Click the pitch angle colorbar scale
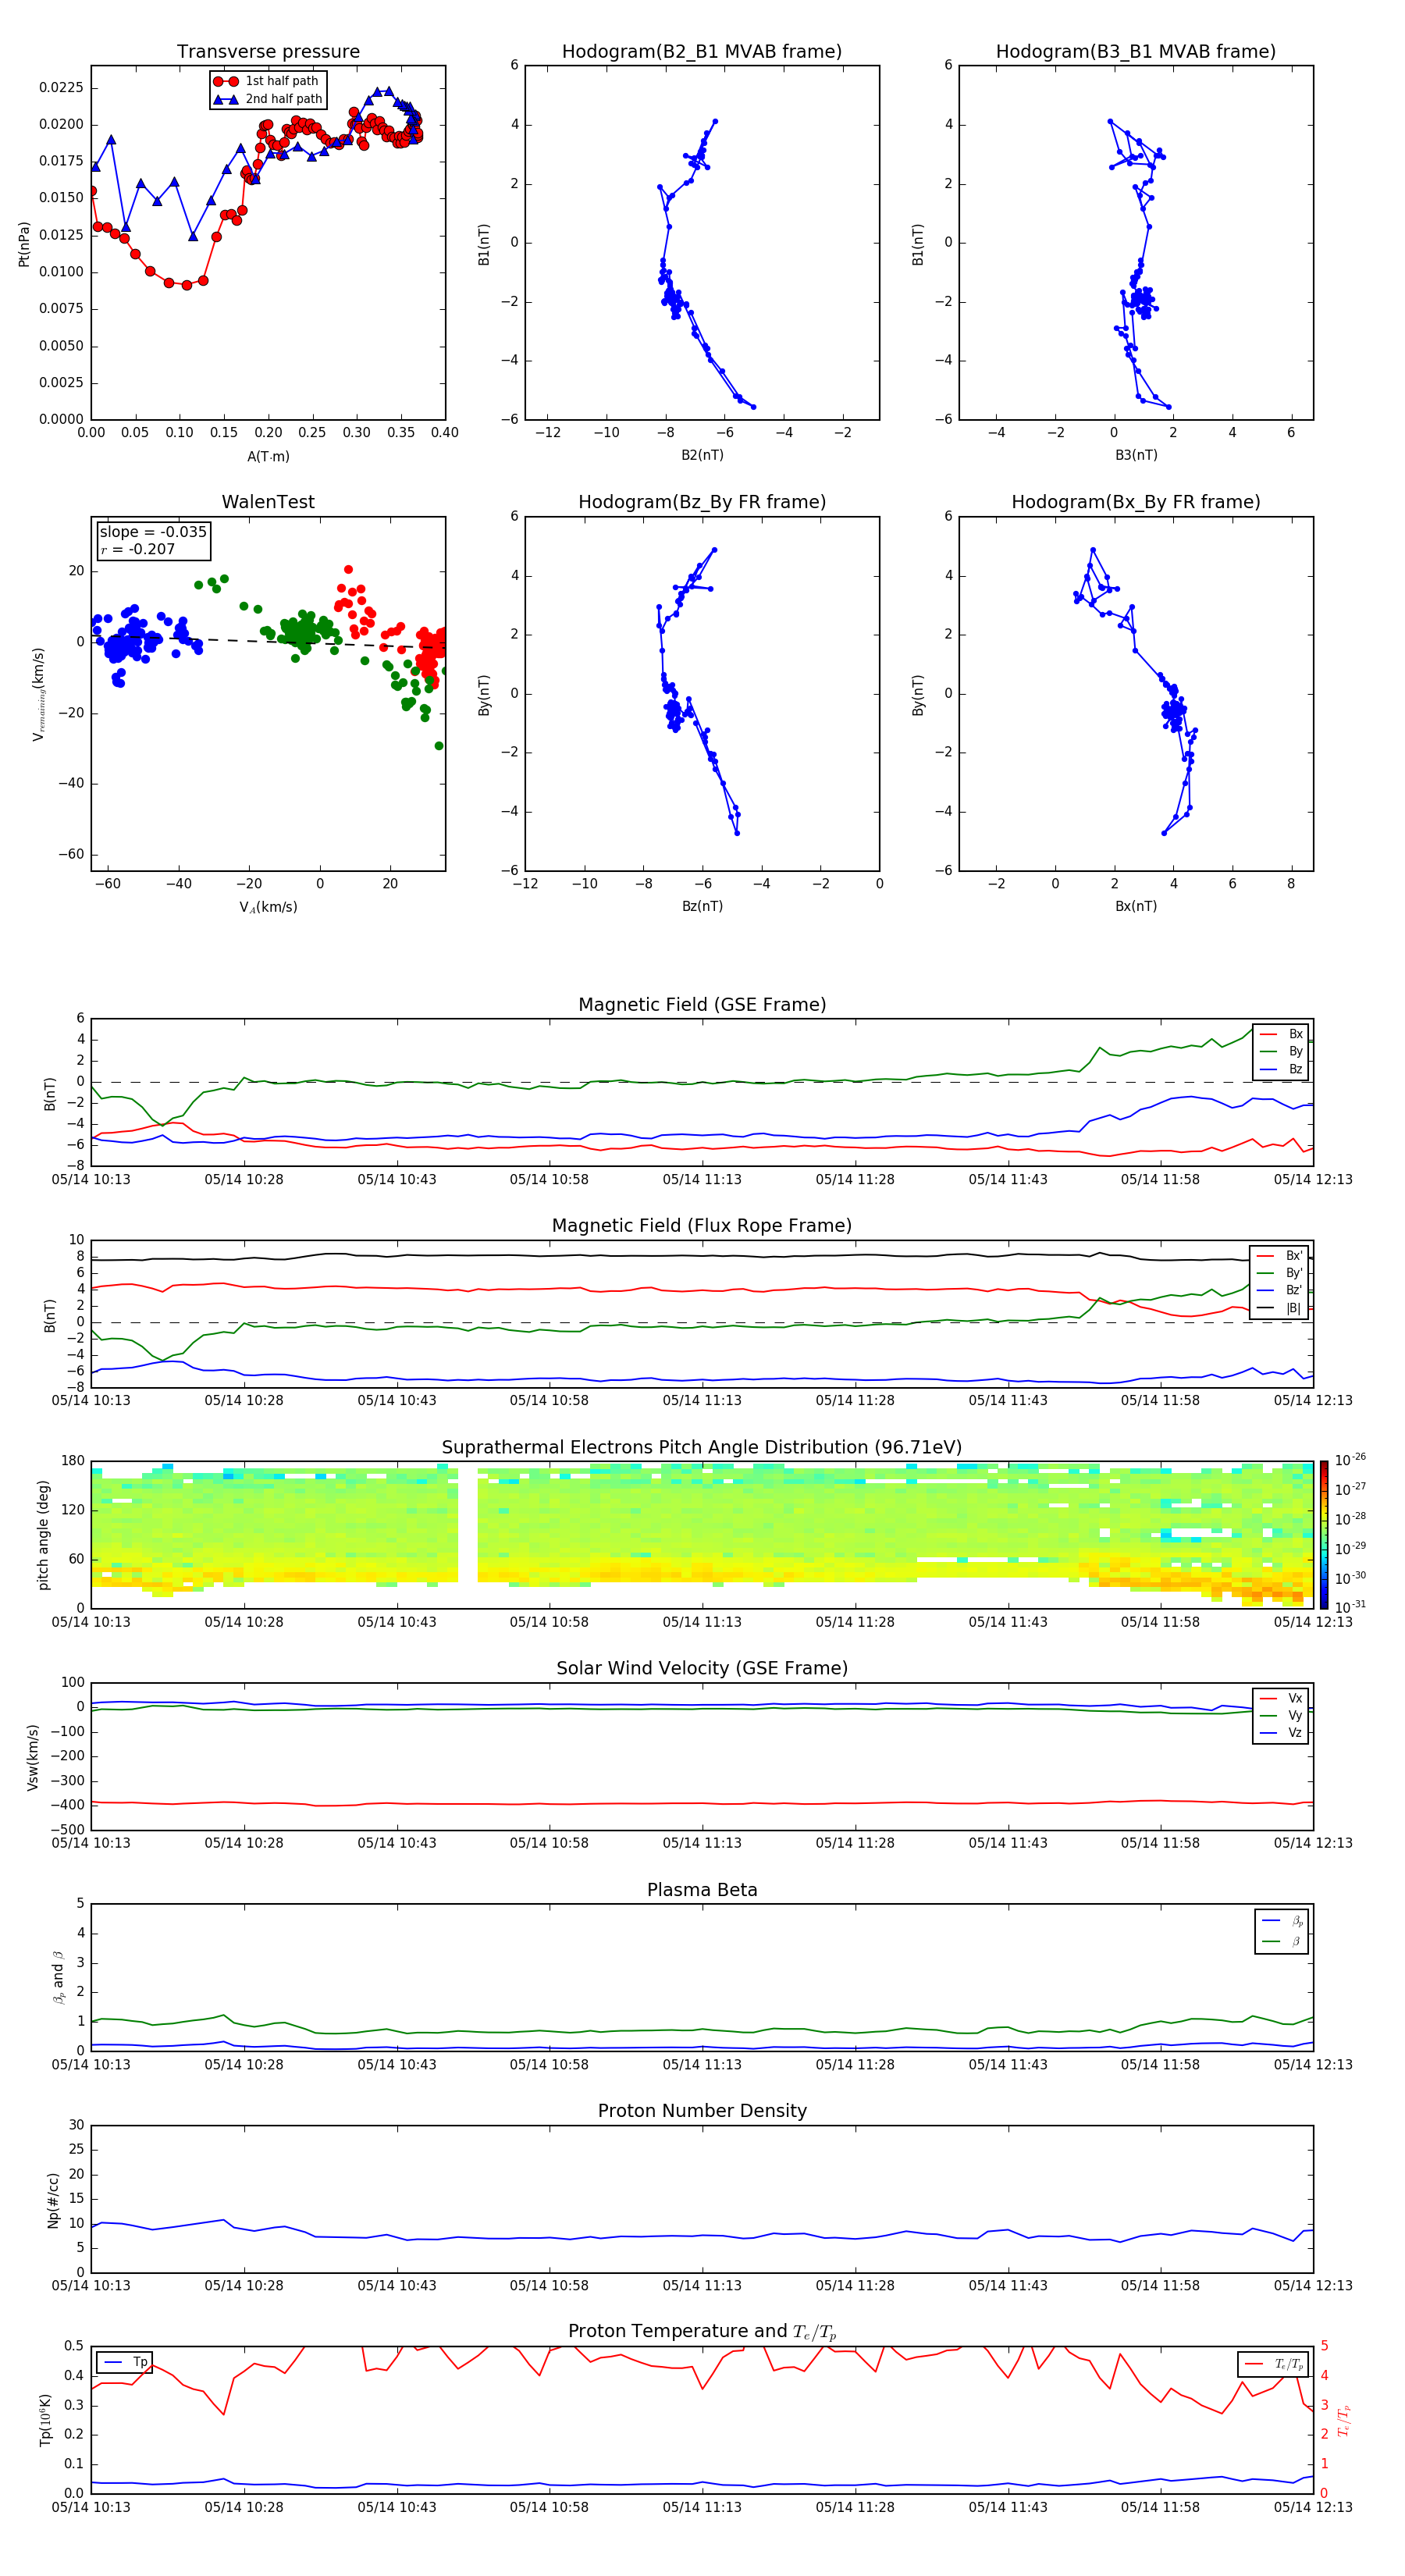The height and width of the screenshot is (2576, 1405). point(1324,1535)
